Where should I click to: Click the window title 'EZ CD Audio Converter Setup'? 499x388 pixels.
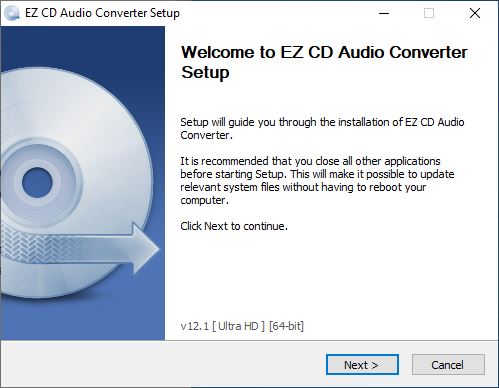click(102, 13)
